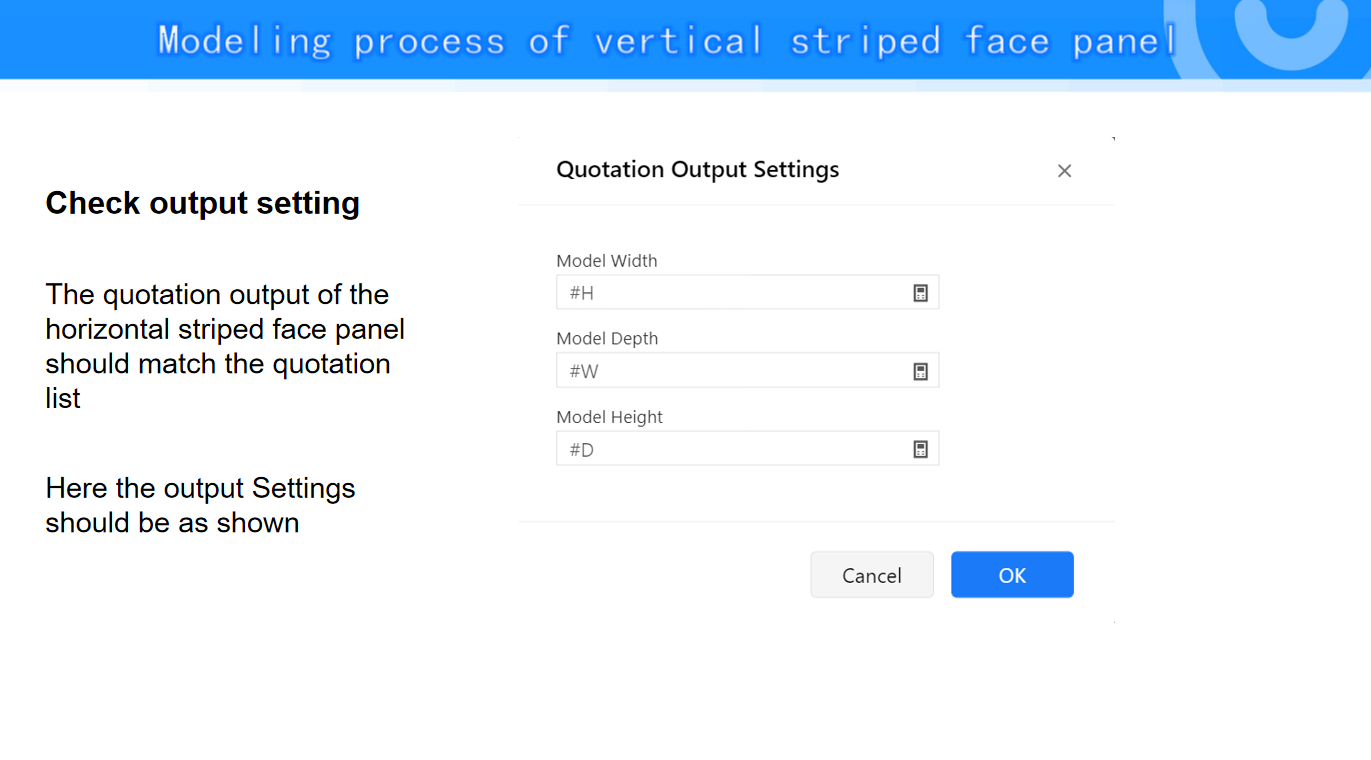Viewport: 1371px width, 760px height.
Task: Click the Model Depth label
Action: (x=607, y=339)
